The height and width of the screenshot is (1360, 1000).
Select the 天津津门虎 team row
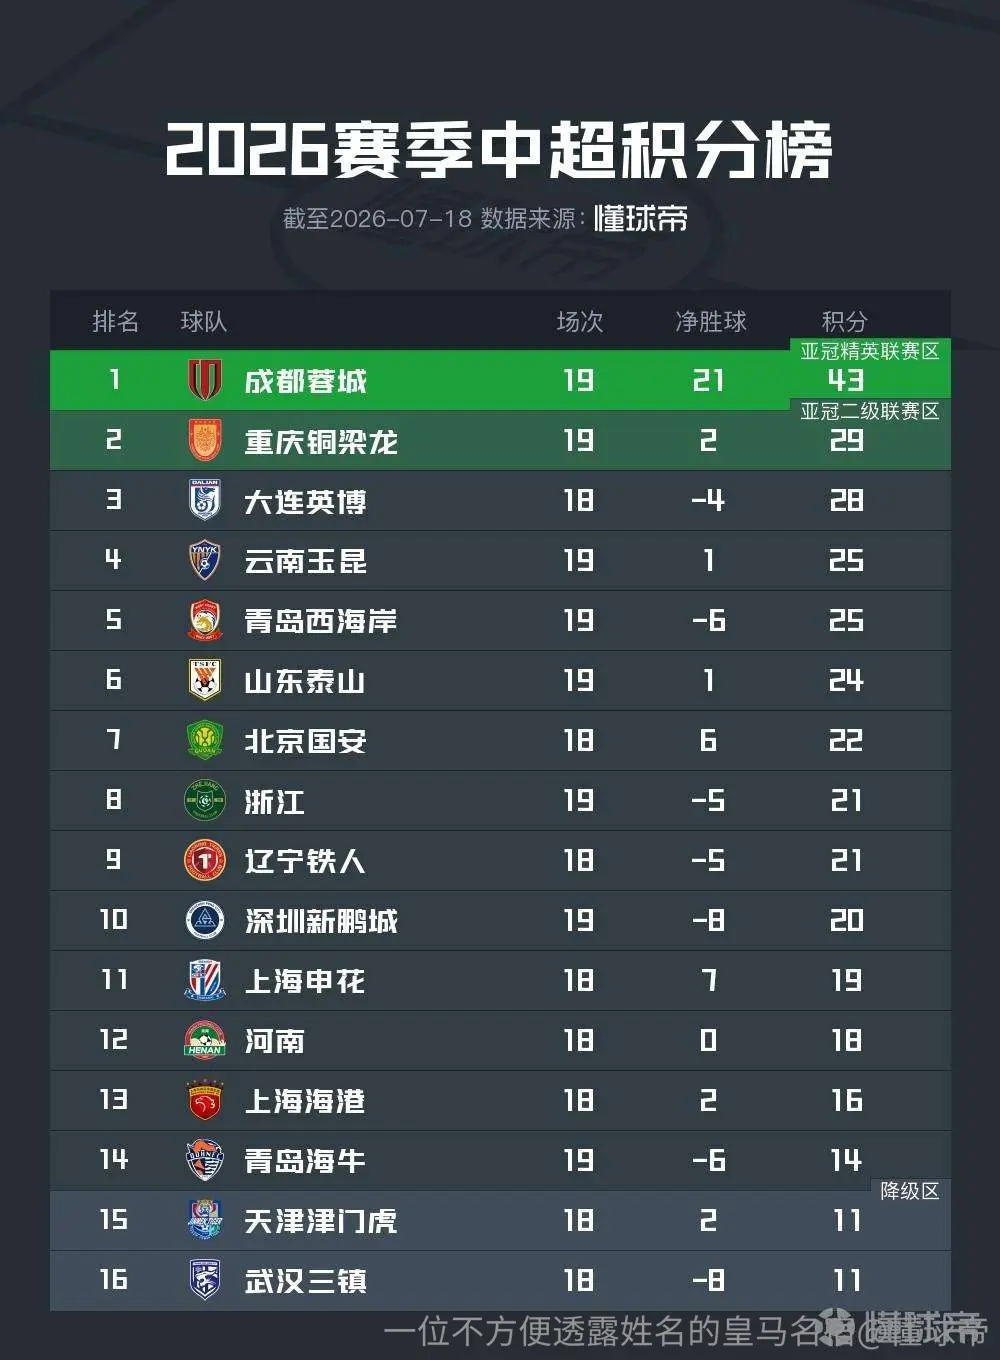click(x=500, y=1220)
